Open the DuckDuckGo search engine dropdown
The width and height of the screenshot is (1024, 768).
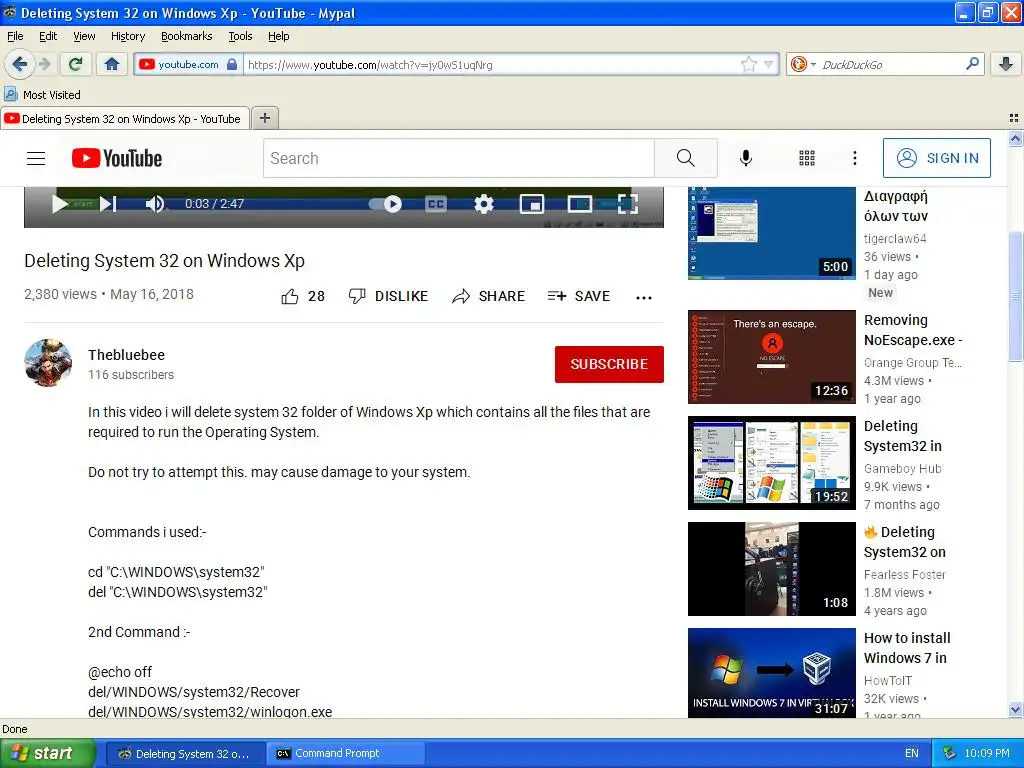point(803,64)
